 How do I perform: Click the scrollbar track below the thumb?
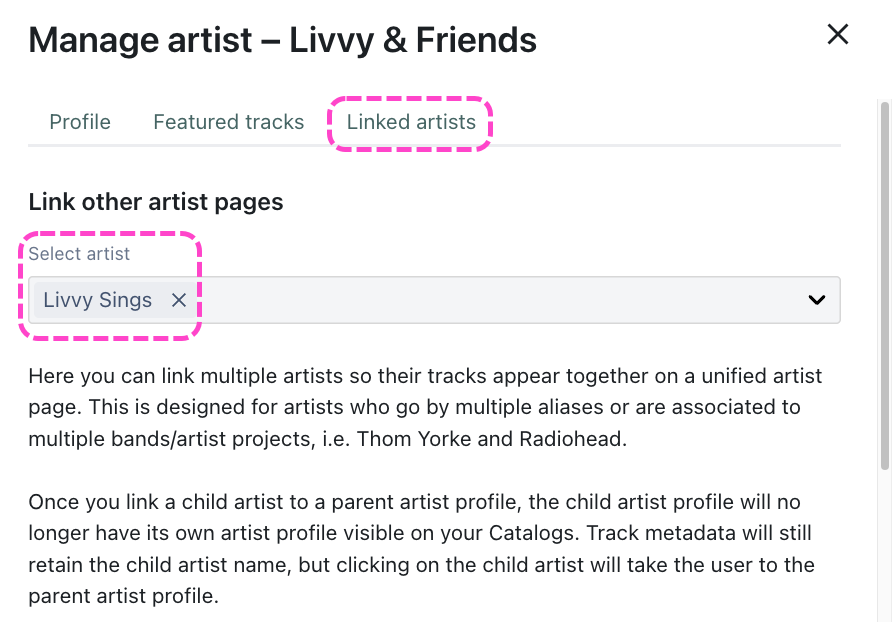coord(884,550)
